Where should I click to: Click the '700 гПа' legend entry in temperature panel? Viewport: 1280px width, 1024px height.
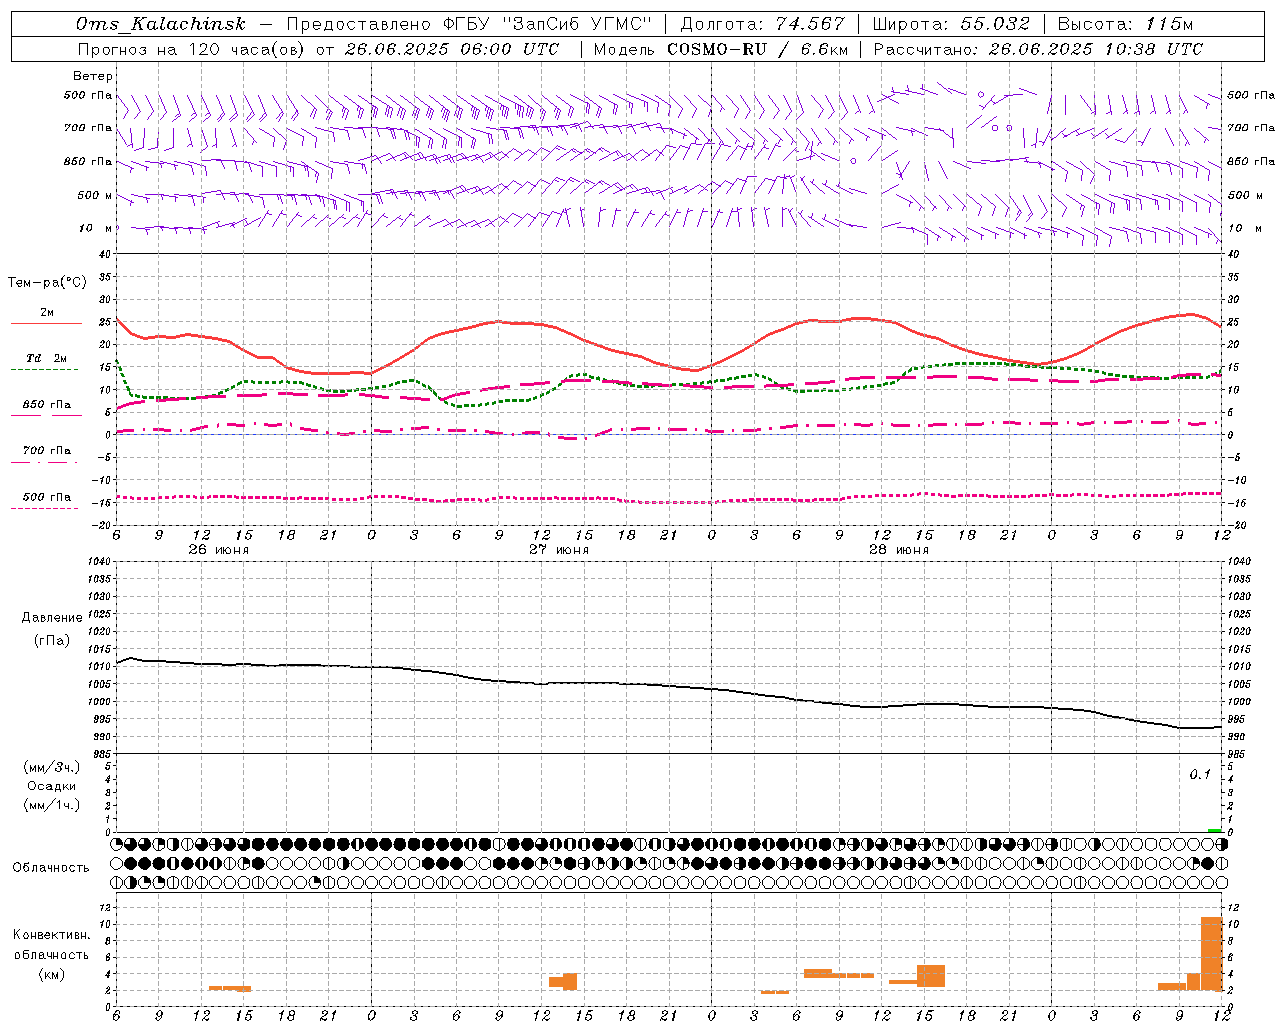pyautogui.click(x=47, y=451)
